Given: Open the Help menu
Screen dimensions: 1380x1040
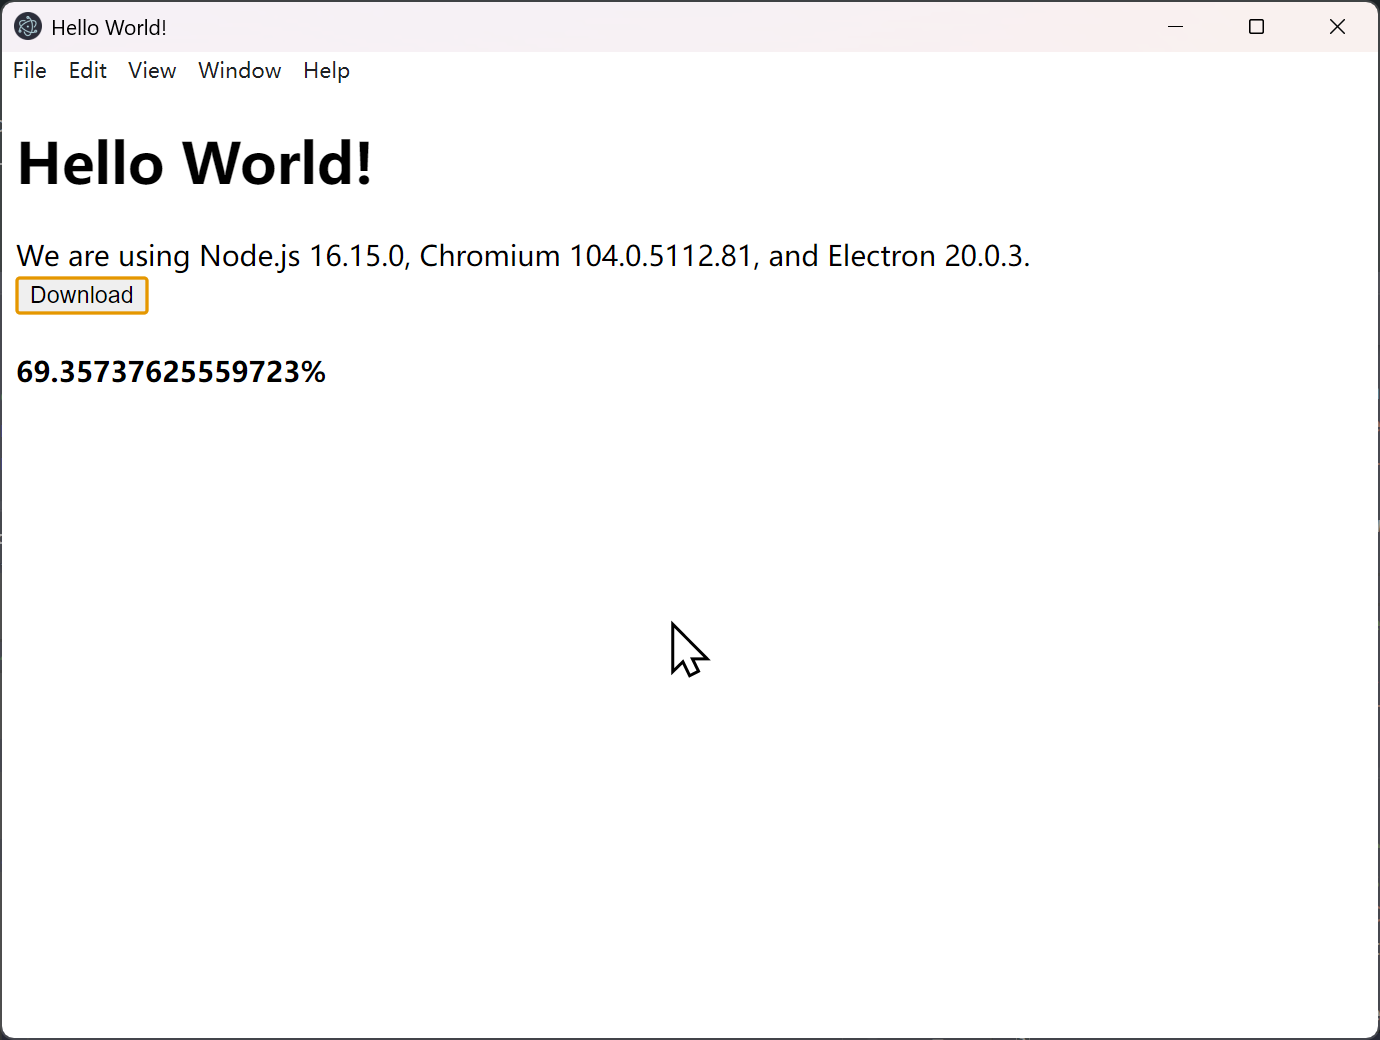Looking at the screenshot, I should pos(327,71).
